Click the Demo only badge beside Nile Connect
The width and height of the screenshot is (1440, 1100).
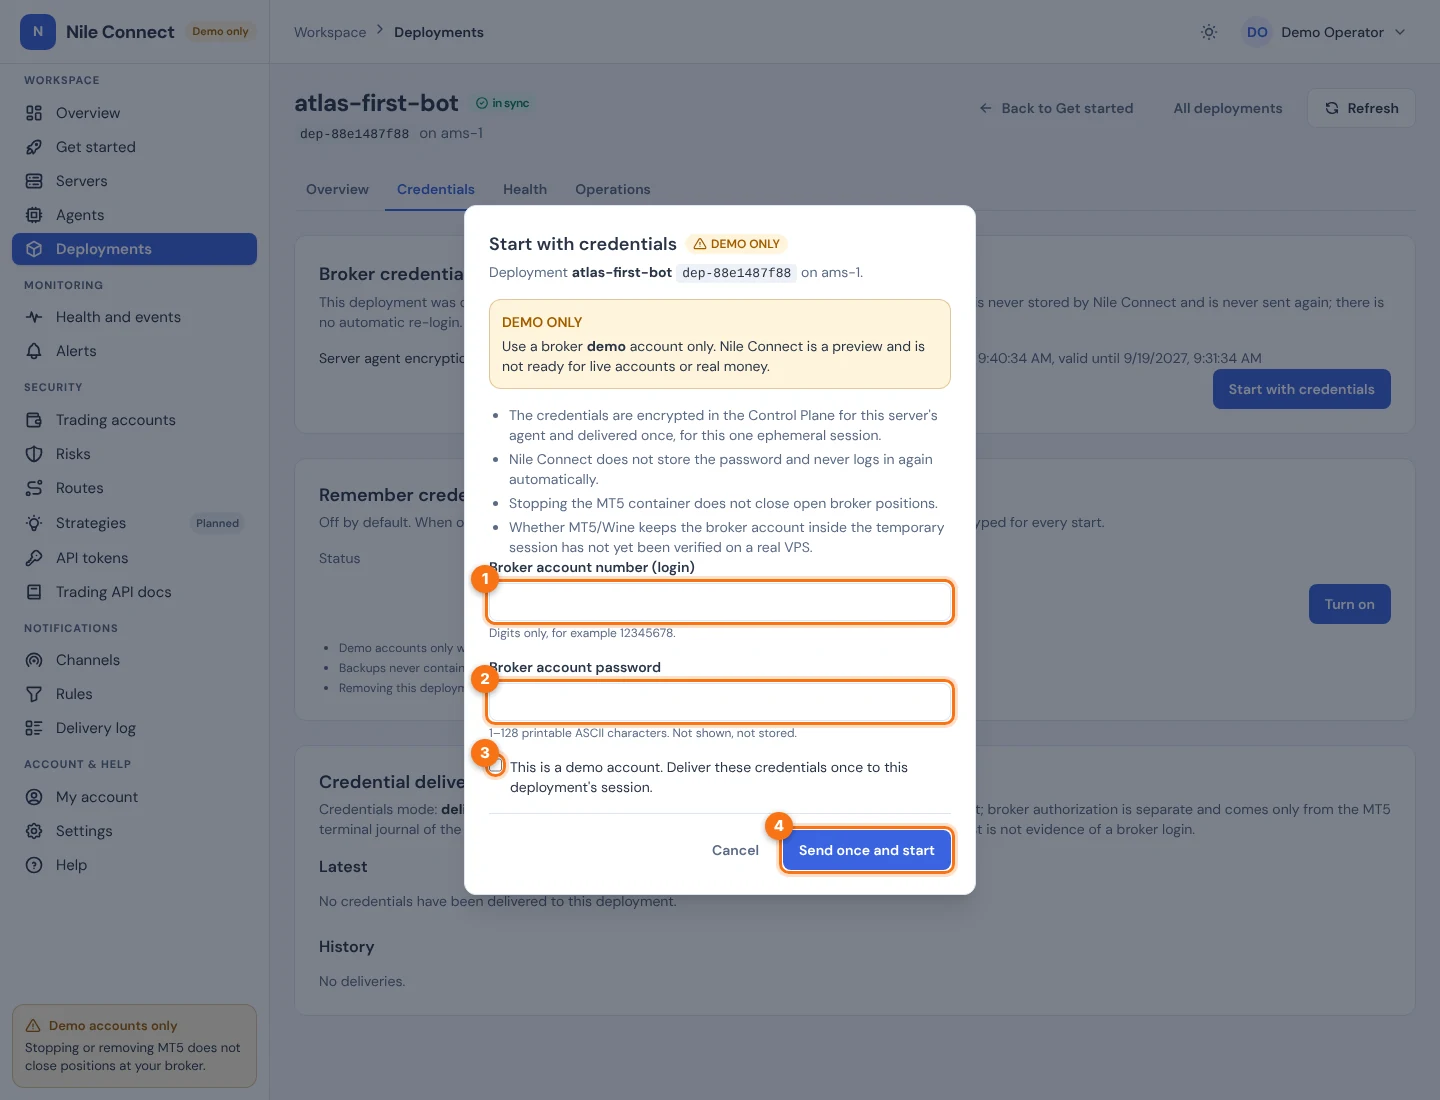tap(220, 32)
